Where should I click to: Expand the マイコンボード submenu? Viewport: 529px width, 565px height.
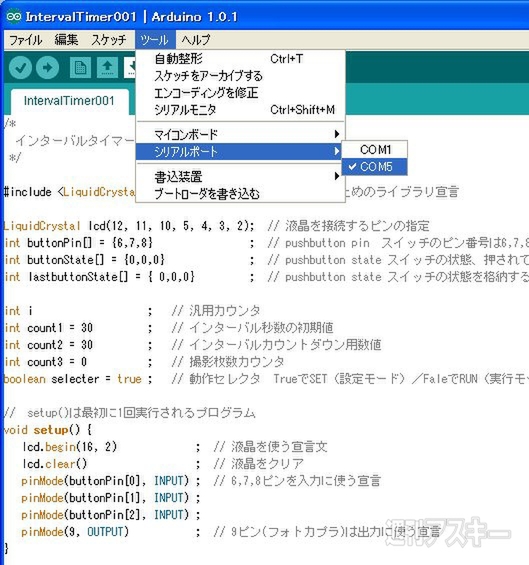tap(240, 134)
